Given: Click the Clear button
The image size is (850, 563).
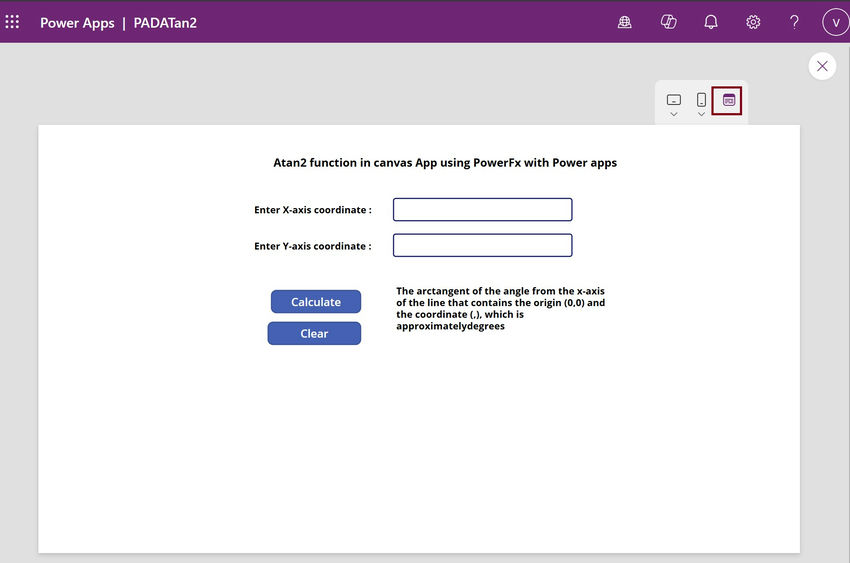Looking at the screenshot, I should (314, 333).
